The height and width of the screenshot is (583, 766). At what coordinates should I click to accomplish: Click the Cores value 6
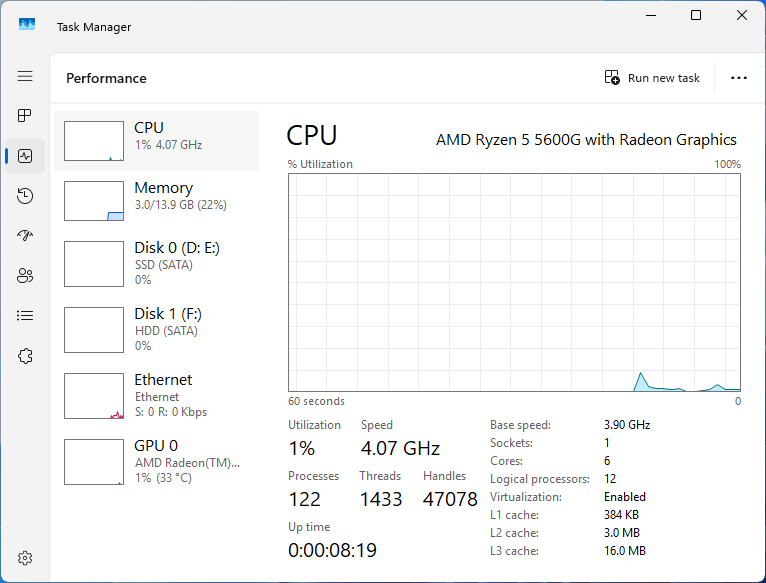[607, 461]
